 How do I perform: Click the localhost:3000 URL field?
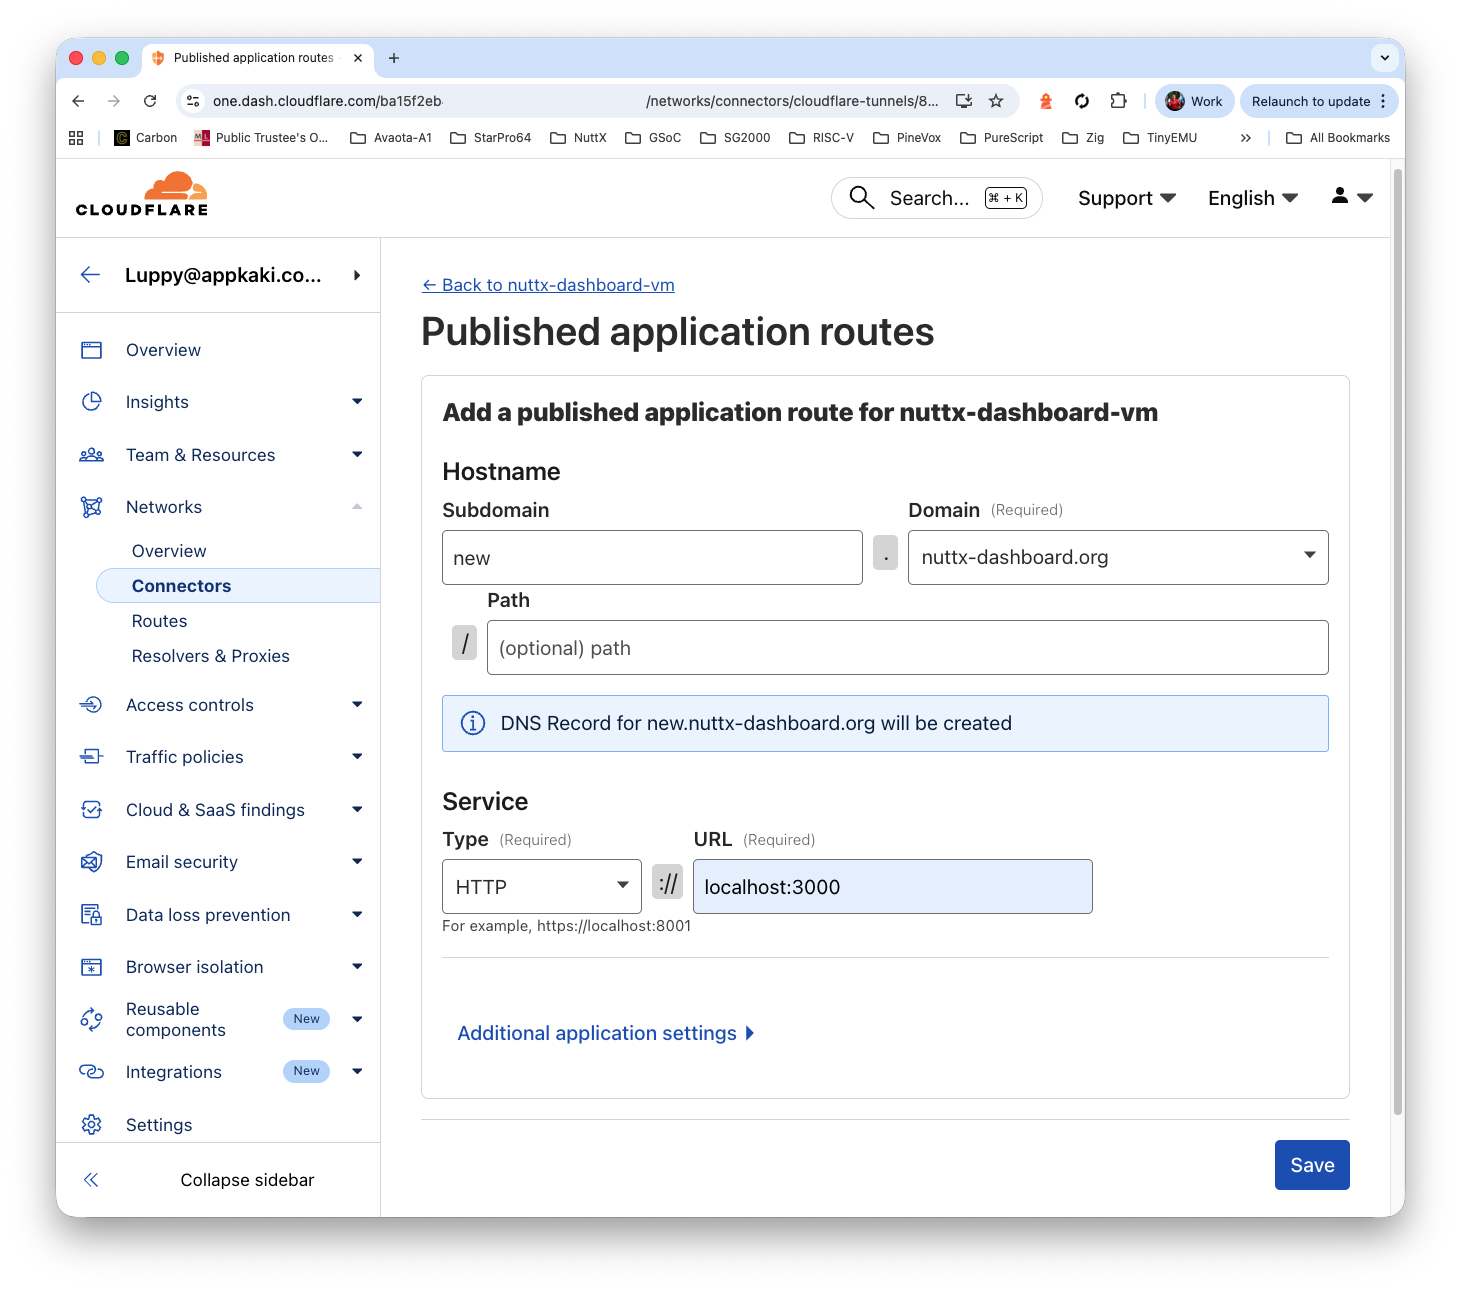point(891,886)
